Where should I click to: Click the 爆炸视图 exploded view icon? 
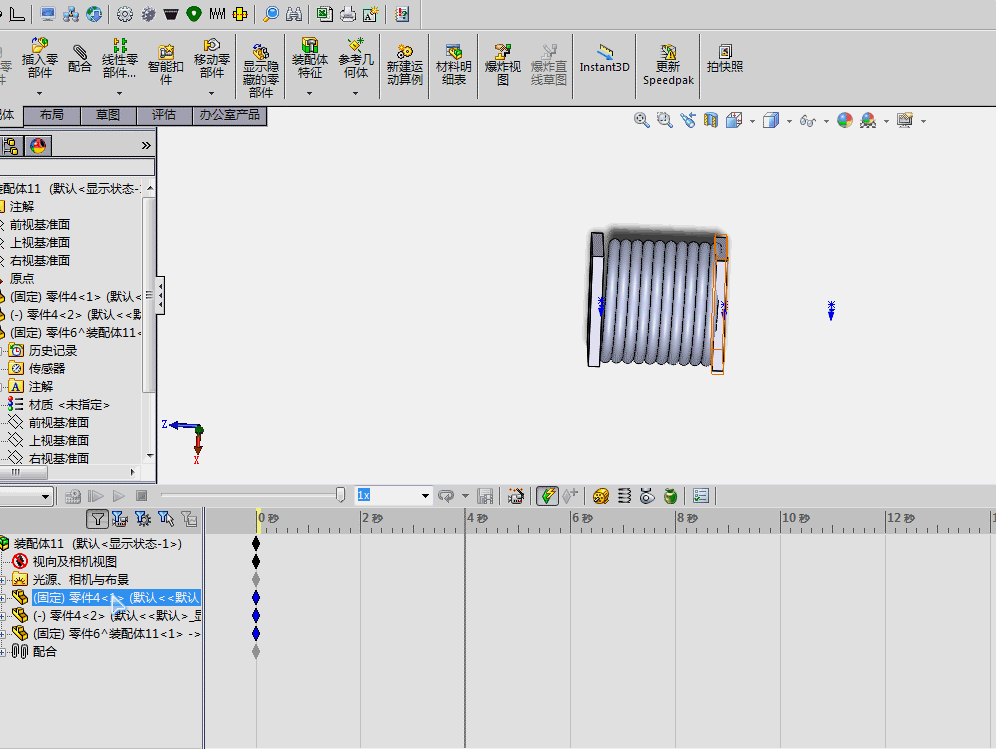(x=502, y=65)
